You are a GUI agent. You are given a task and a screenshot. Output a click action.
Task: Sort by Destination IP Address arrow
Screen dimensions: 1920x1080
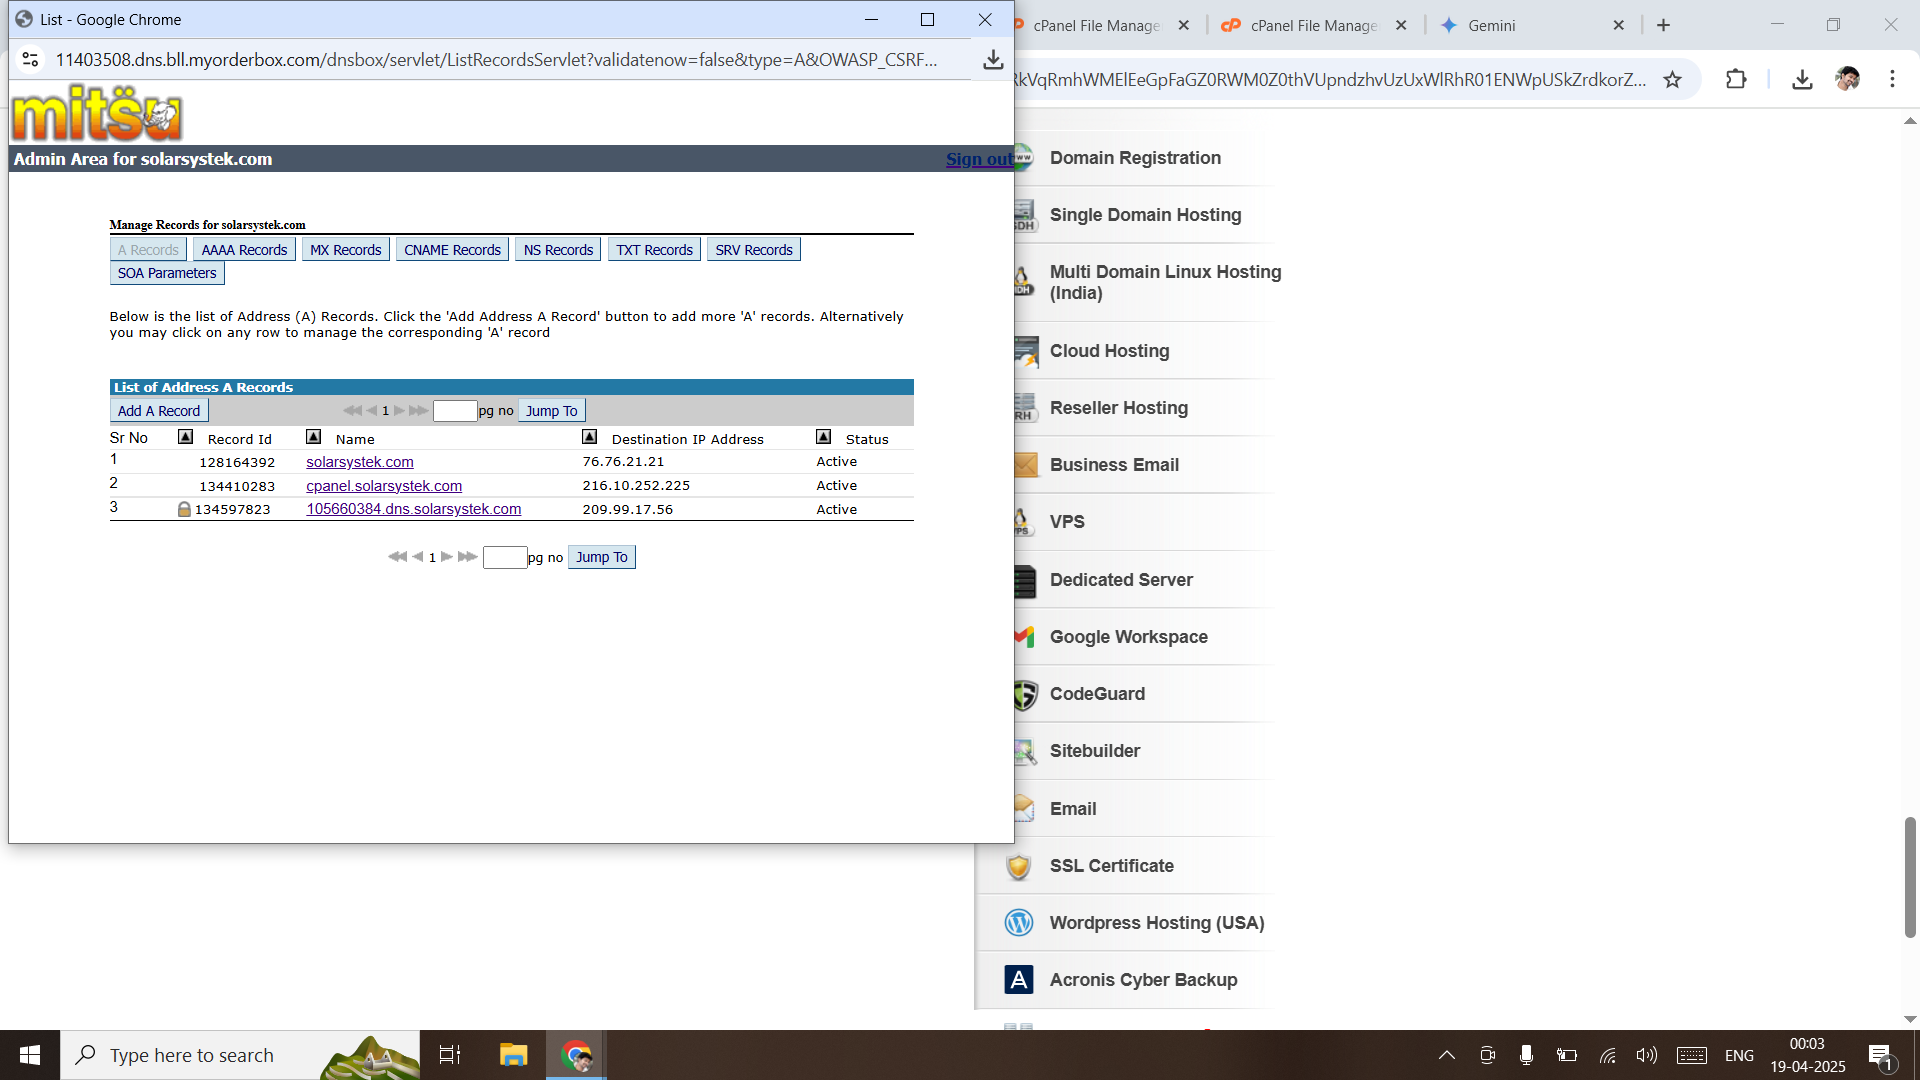pos(589,437)
